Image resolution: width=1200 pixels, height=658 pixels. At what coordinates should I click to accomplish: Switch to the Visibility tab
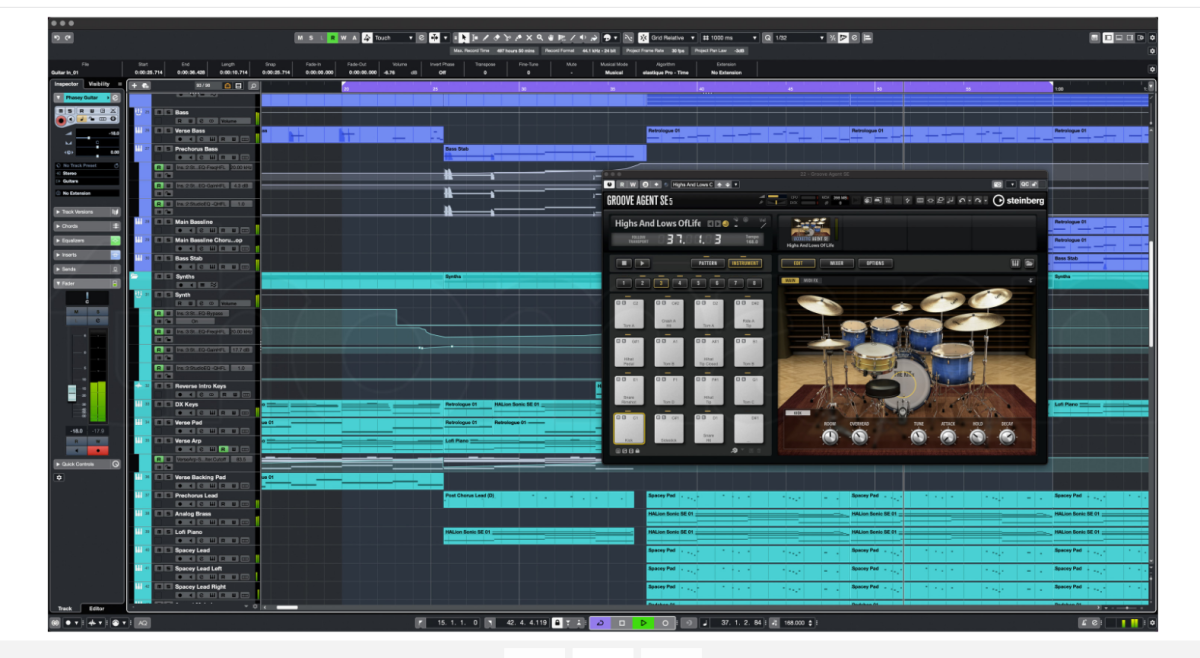coord(99,84)
